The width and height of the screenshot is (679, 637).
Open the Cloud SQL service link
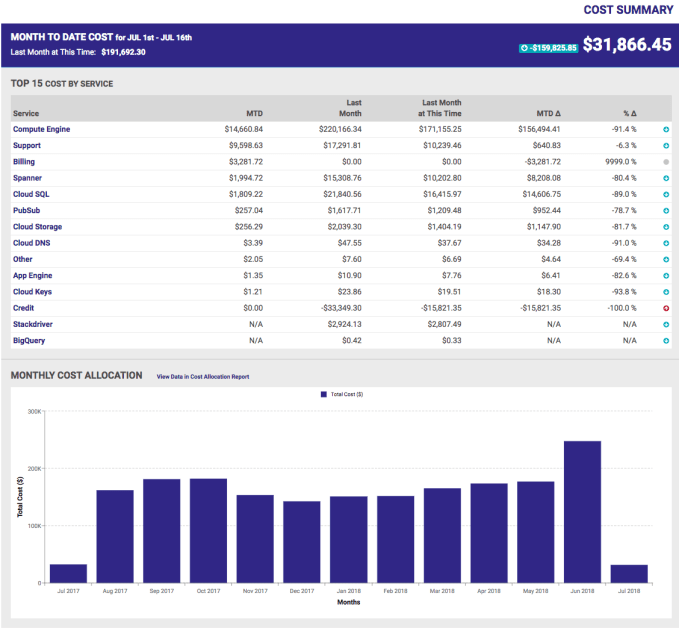tap(32, 194)
